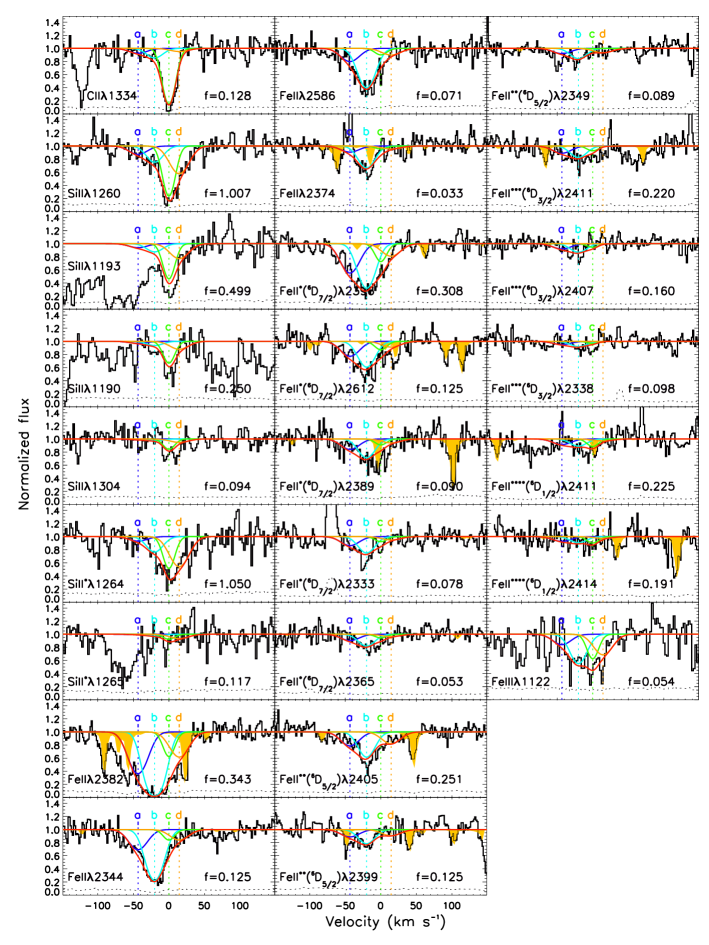This screenshot has width=709, height=945.
Task: Click the SiIIλ1193 transition label
Action: (94, 266)
